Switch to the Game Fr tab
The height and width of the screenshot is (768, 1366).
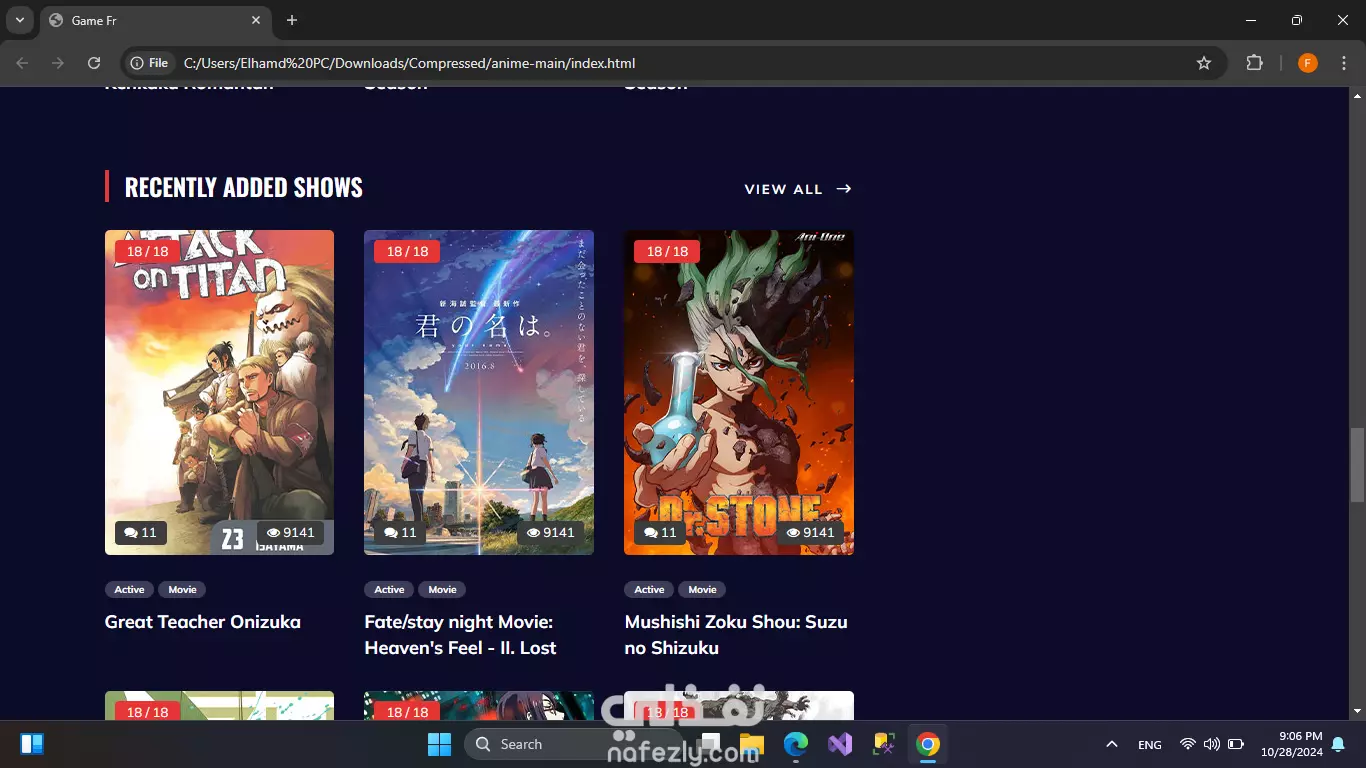(x=155, y=20)
